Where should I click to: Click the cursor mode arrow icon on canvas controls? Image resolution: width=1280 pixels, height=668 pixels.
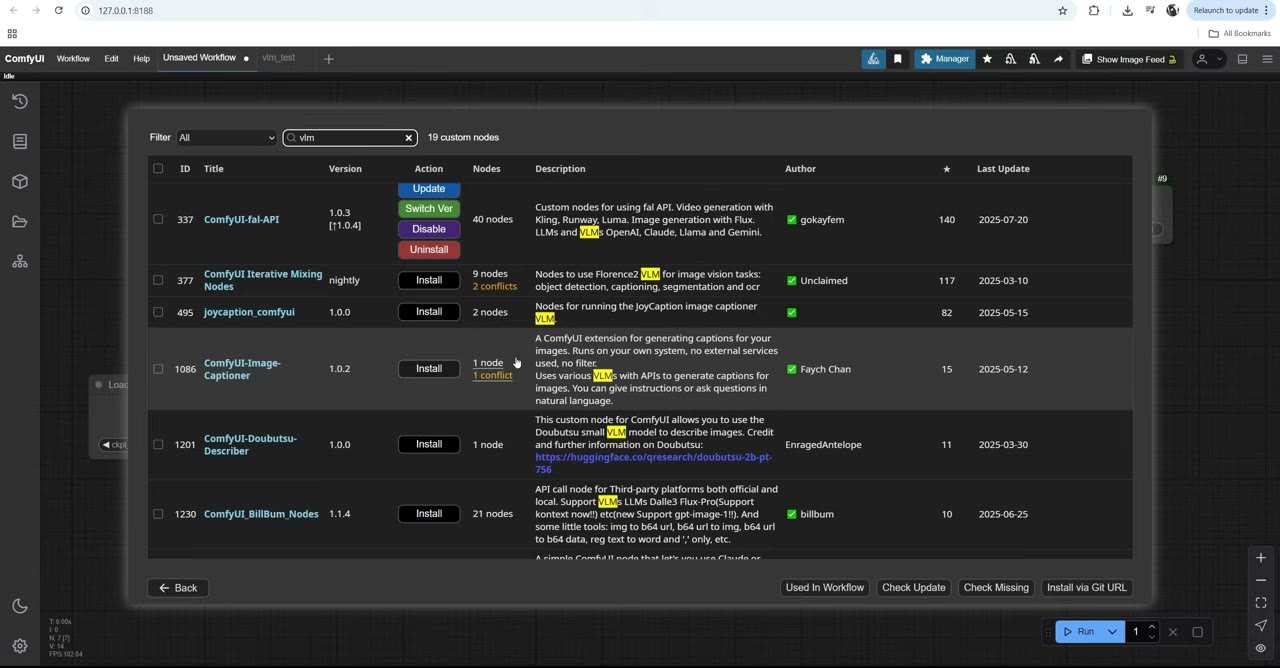point(1261,626)
